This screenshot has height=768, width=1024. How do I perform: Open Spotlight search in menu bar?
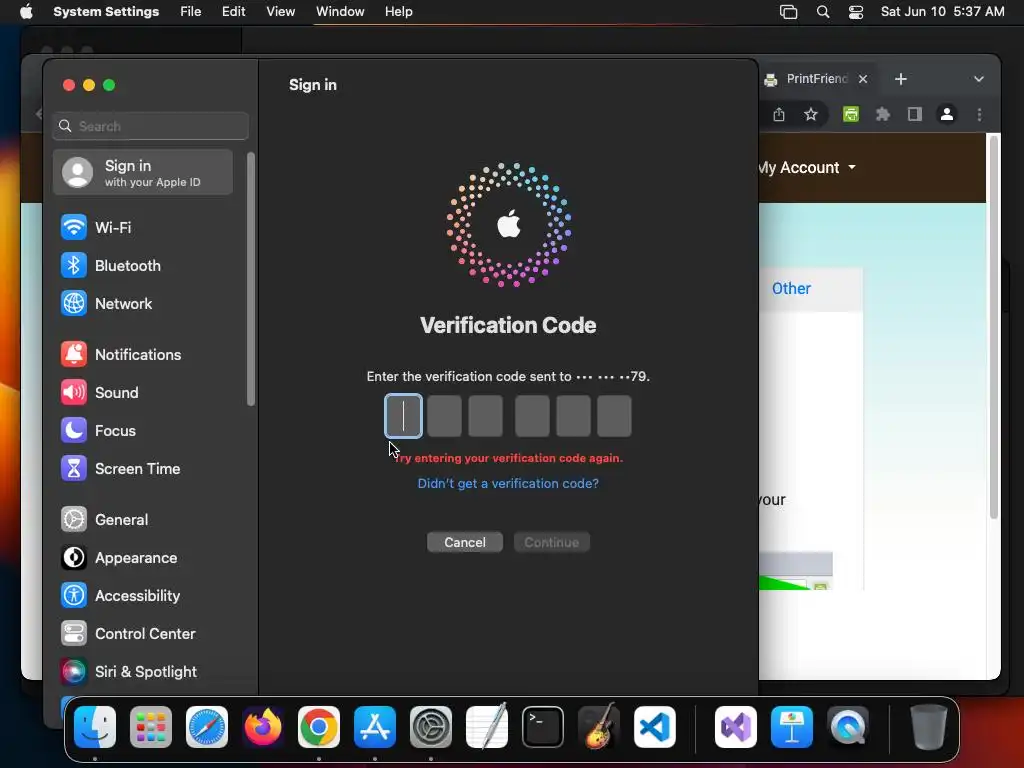[x=823, y=12]
